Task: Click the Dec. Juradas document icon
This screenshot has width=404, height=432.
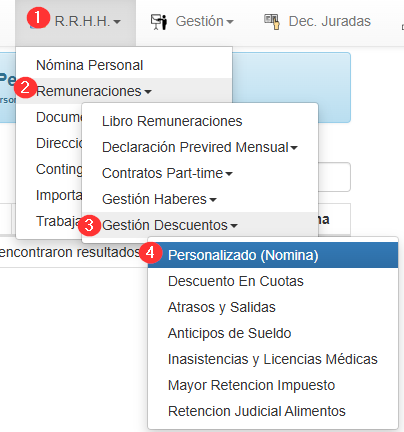Action: point(272,22)
